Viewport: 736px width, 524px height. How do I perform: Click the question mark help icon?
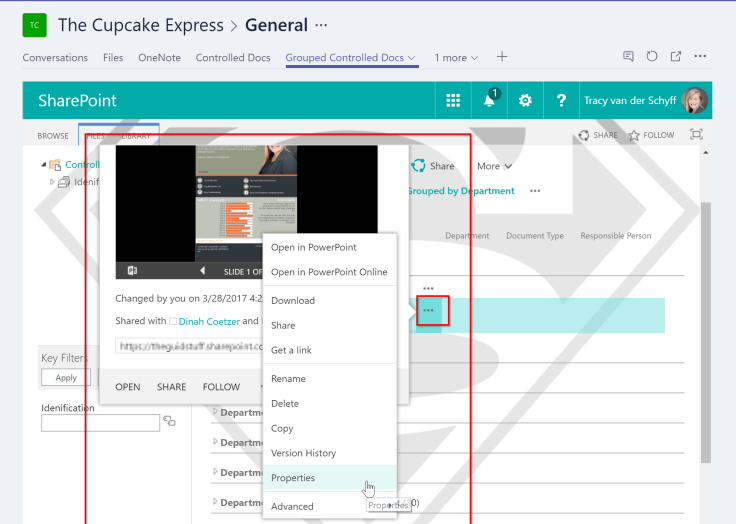[x=561, y=101]
